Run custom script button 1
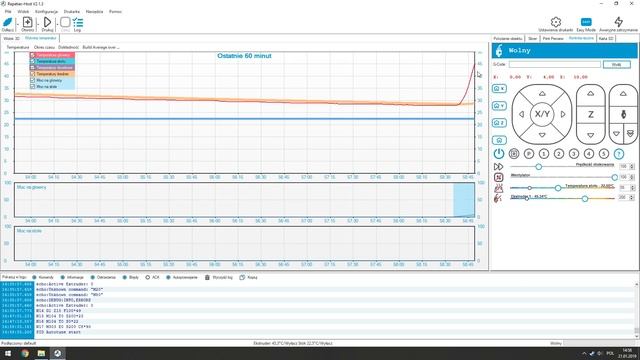 [x=544, y=153]
